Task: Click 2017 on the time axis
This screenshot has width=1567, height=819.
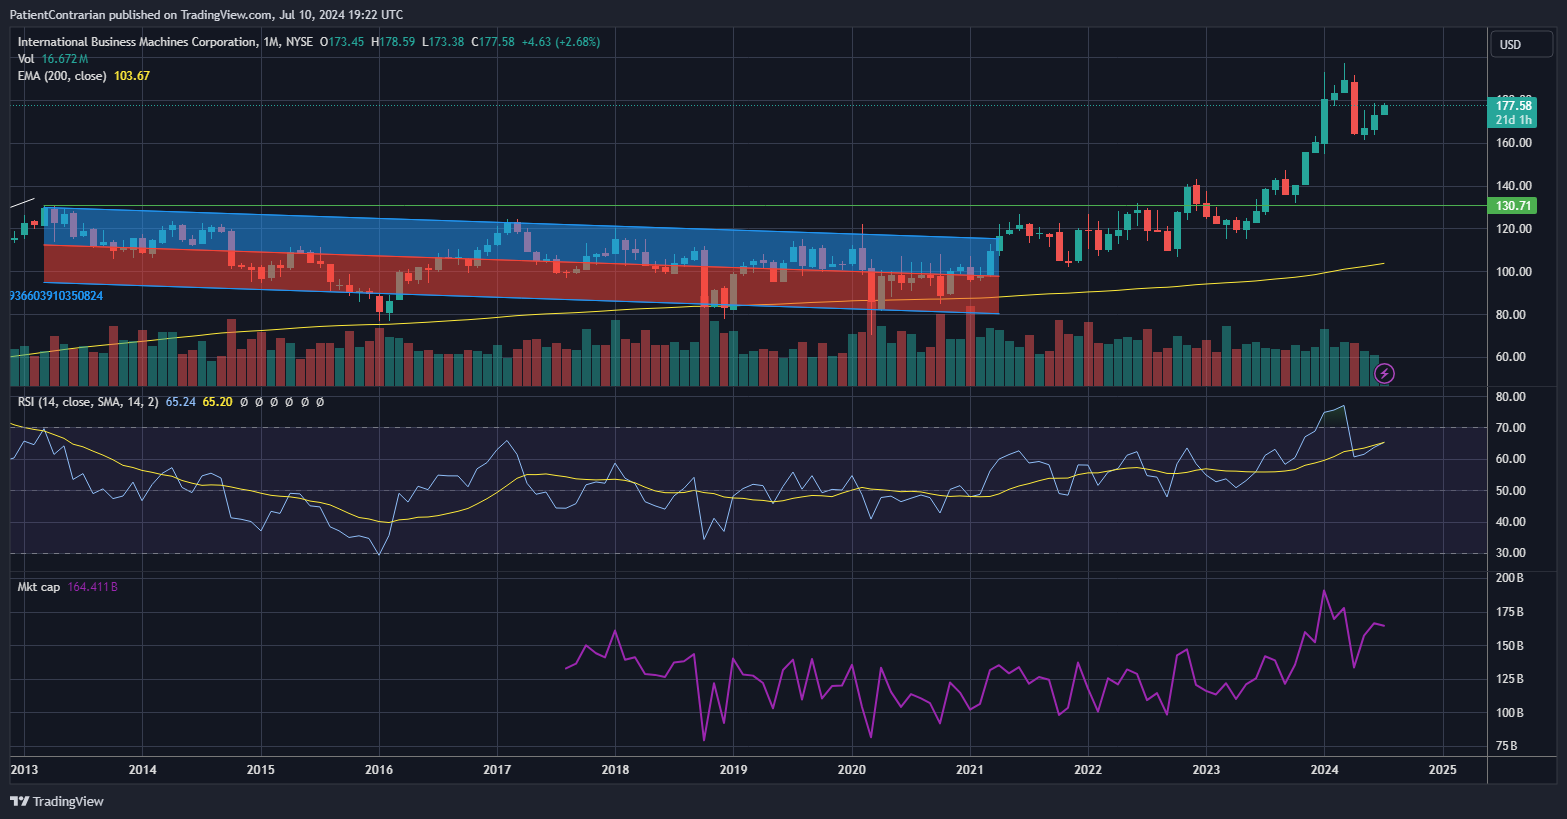Action: [x=497, y=770]
